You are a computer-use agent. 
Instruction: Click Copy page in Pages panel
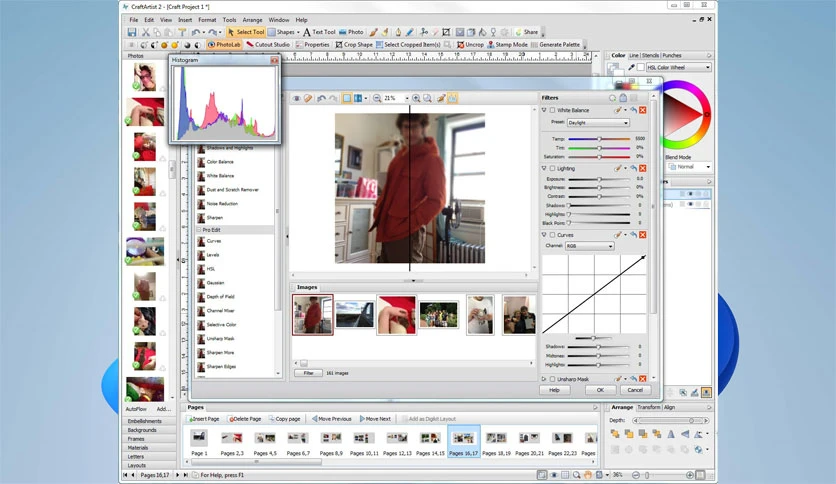(285, 419)
